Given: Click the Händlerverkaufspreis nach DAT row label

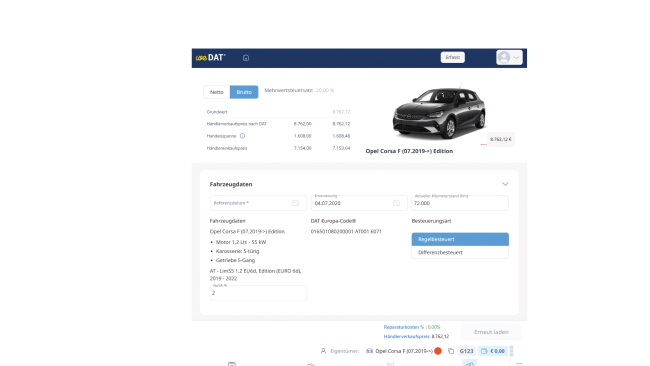Looking at the screenshot, I should pos(237,124).
